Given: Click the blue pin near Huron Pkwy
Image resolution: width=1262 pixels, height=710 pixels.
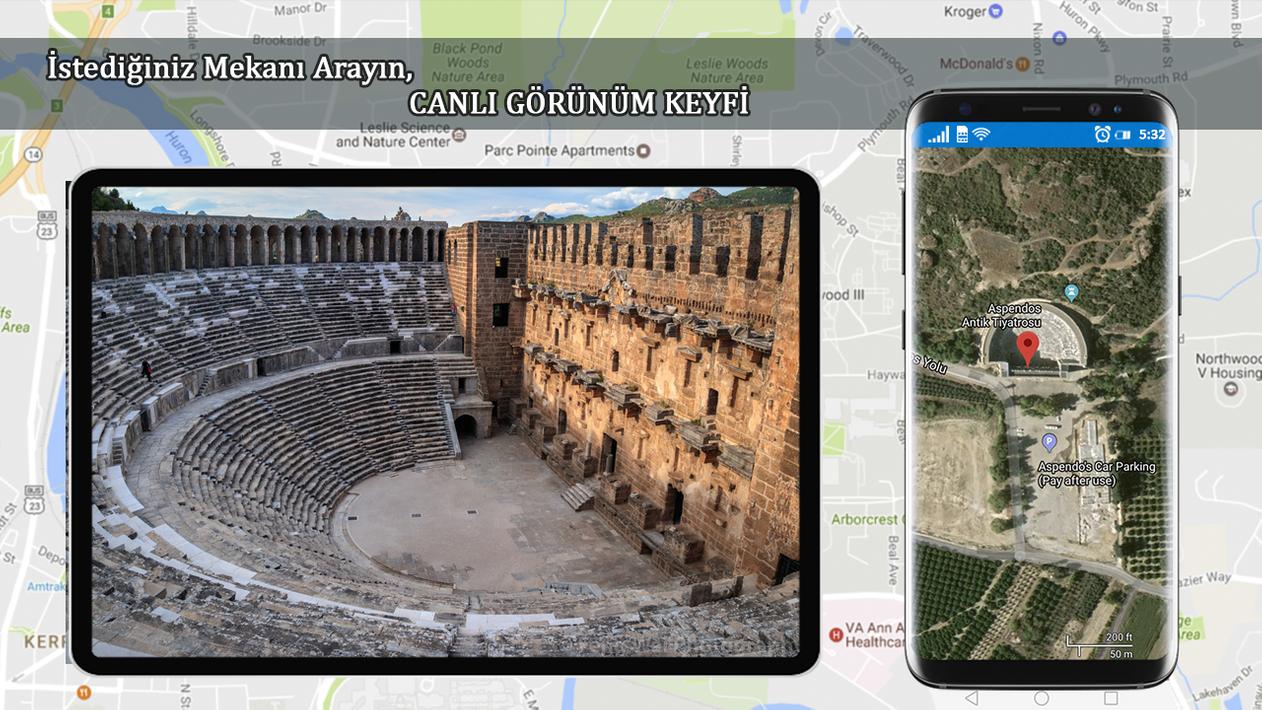Looking at the screenshot, I should 1059,38.
